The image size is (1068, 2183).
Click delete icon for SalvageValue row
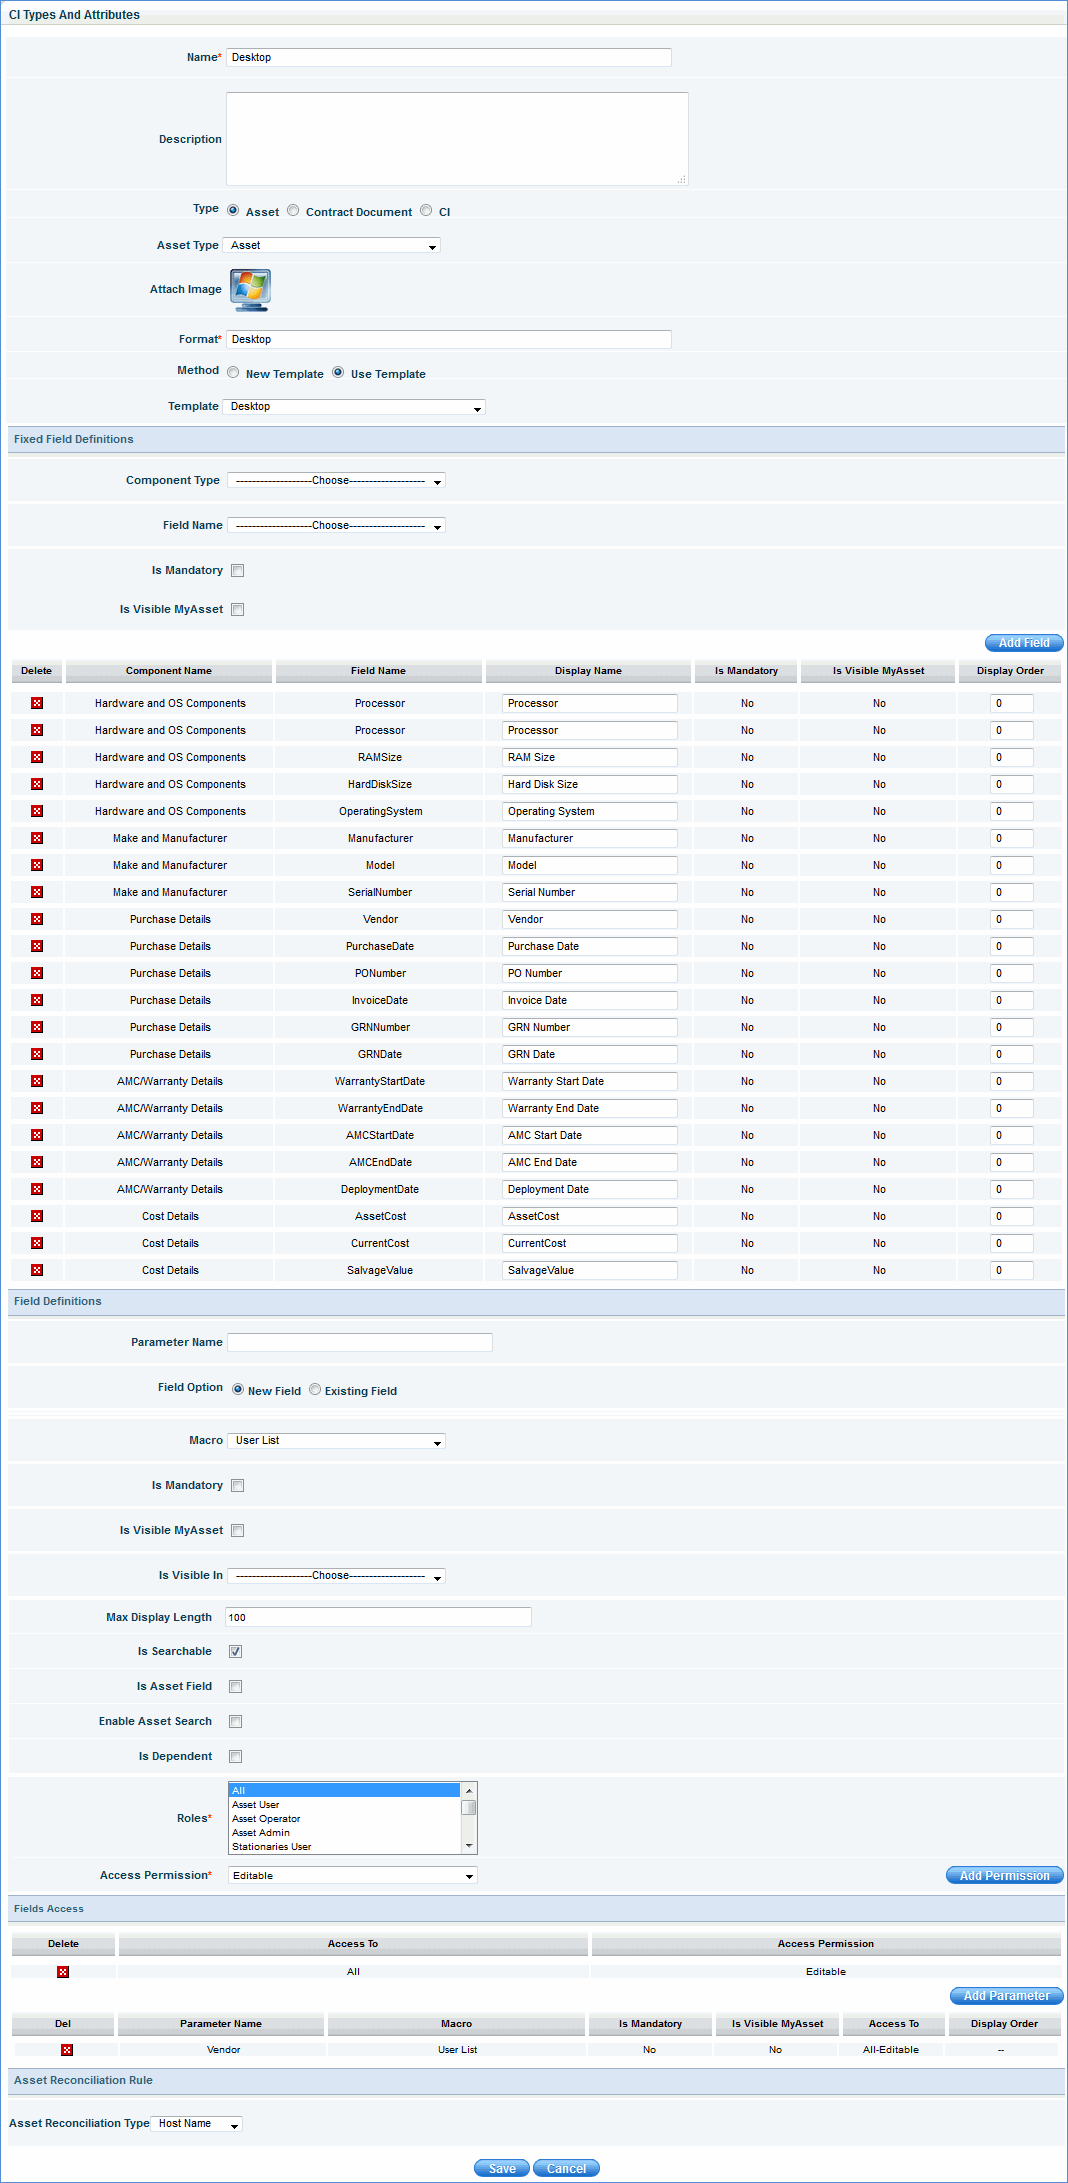tap(37, 1270)
